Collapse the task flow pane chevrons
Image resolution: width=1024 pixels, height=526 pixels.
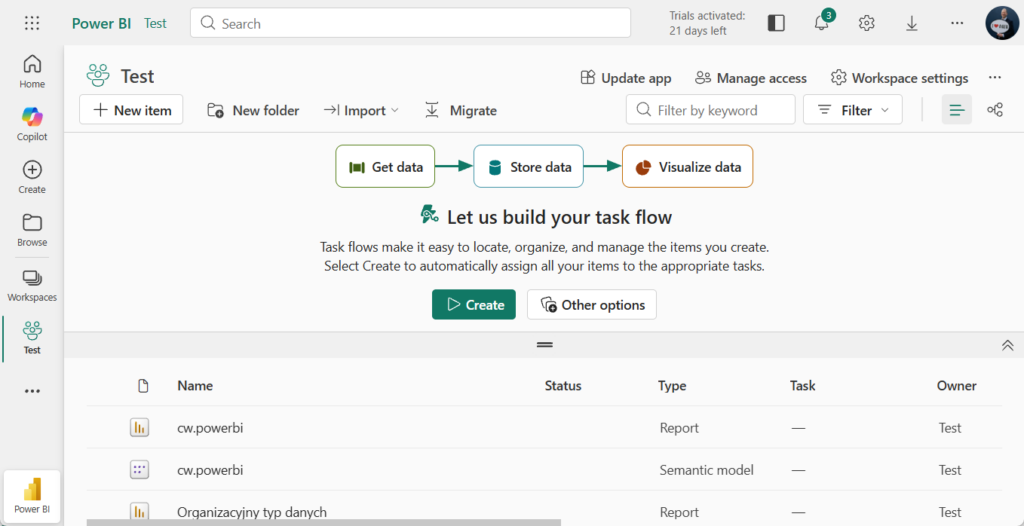pos(1007,346)
